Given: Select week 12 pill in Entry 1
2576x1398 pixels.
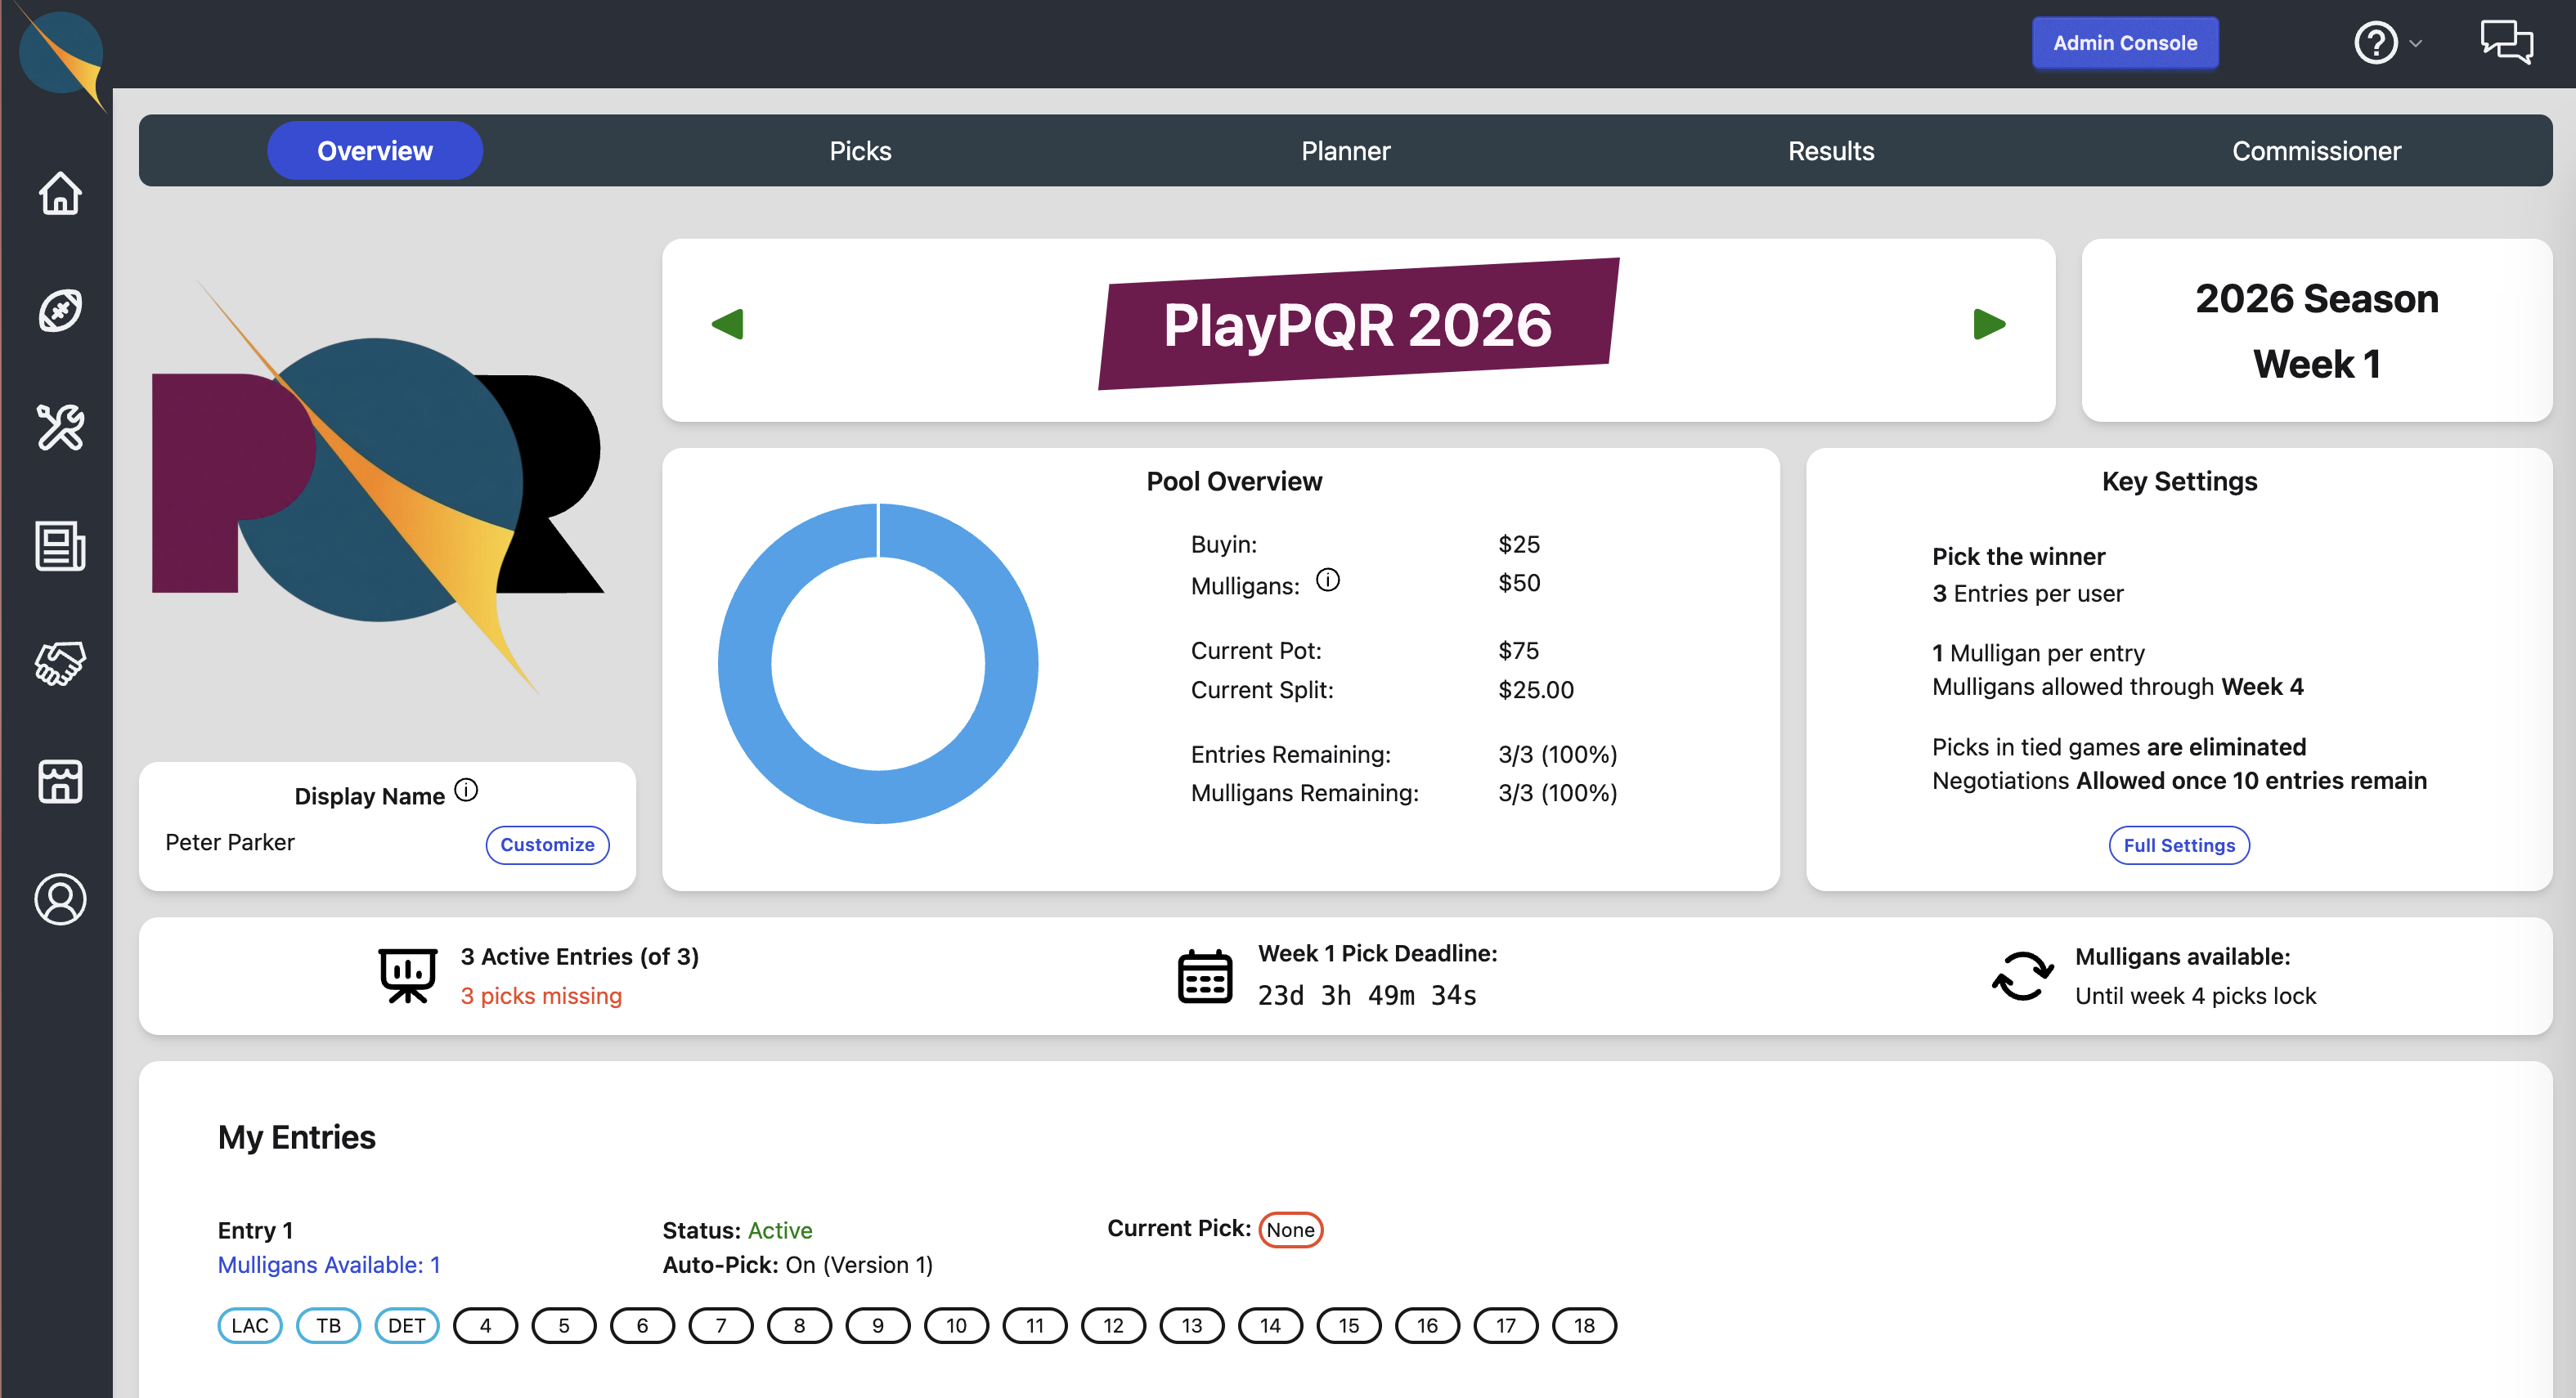Looking at the screenshot, I should tap(1113, 1326).
